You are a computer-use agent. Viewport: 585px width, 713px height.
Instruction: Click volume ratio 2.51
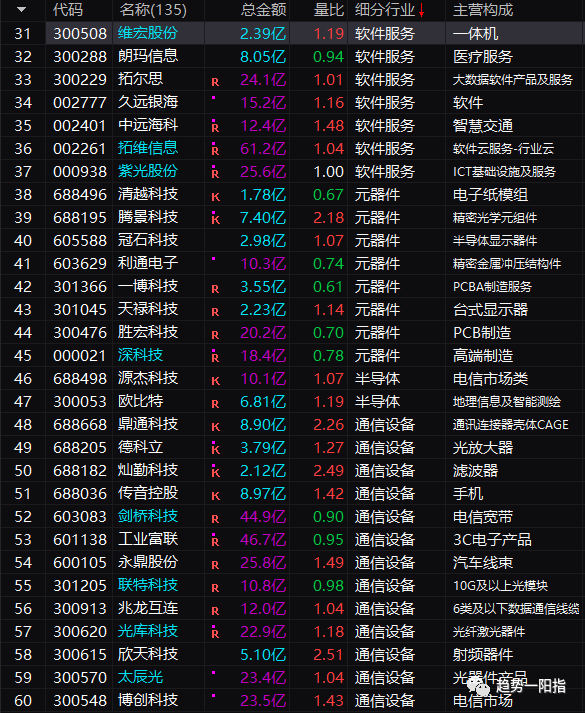329,655
